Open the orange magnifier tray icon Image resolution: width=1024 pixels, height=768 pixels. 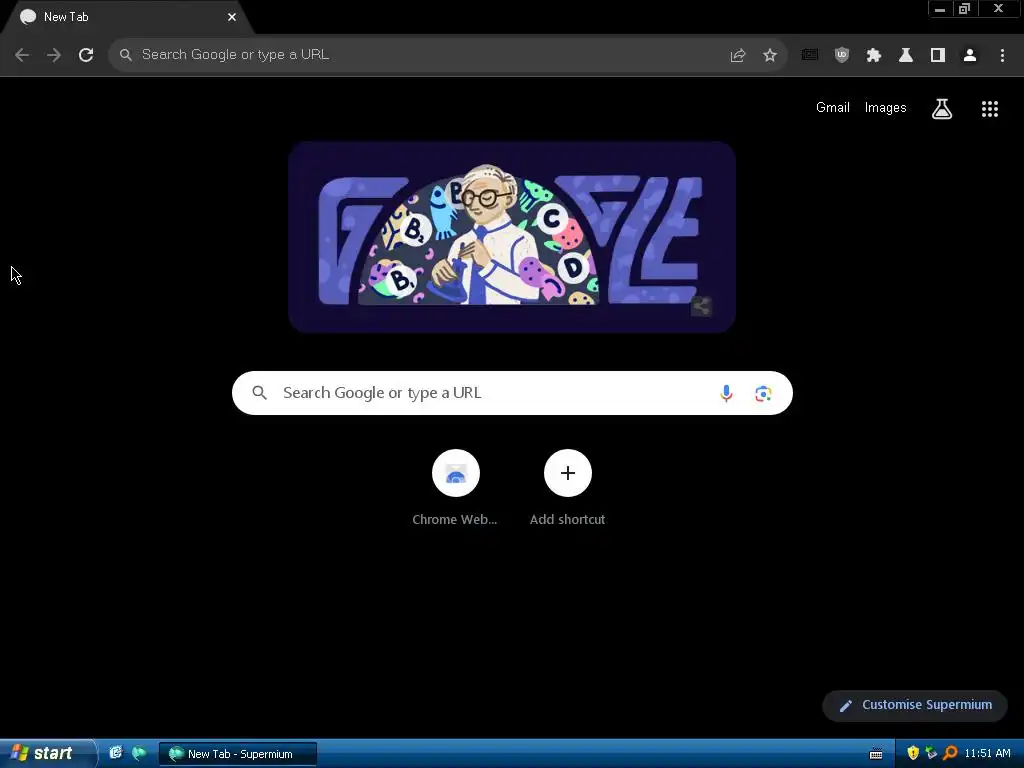(x=950, y=753)
